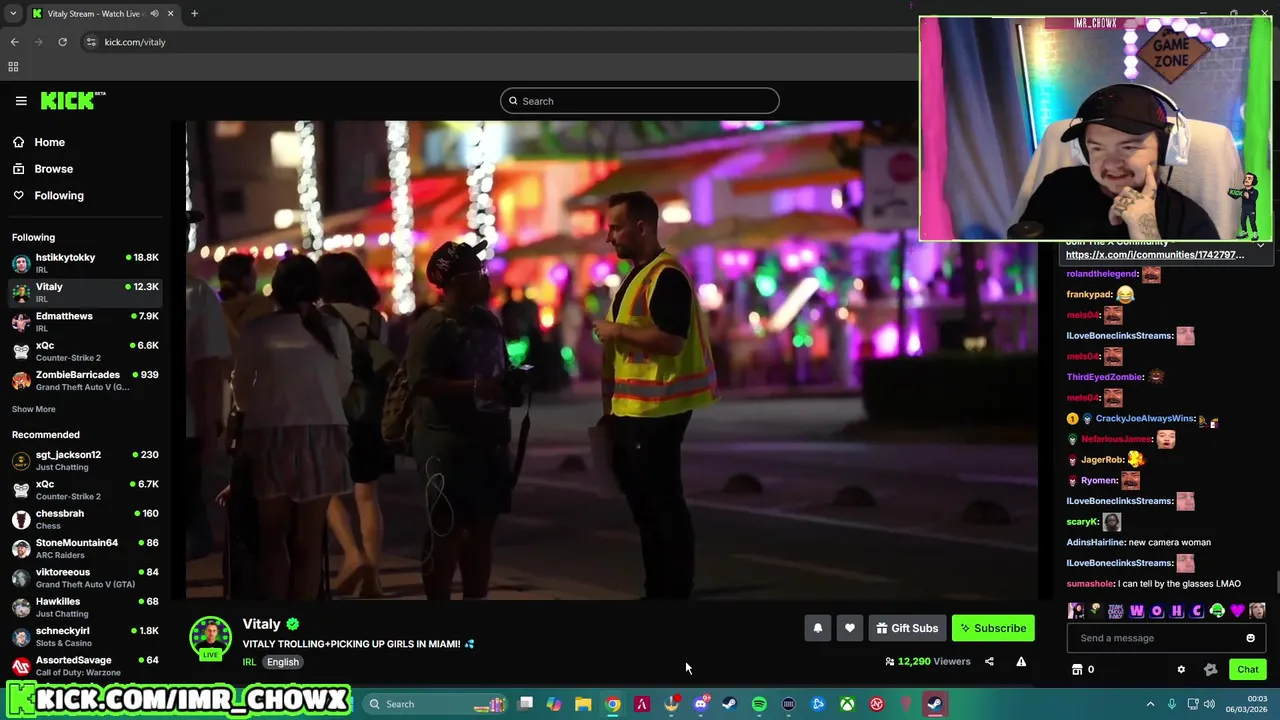Open a new browser tab
Image resolution: width=1280 pixels, height=720 pixels.
(194, 14)
